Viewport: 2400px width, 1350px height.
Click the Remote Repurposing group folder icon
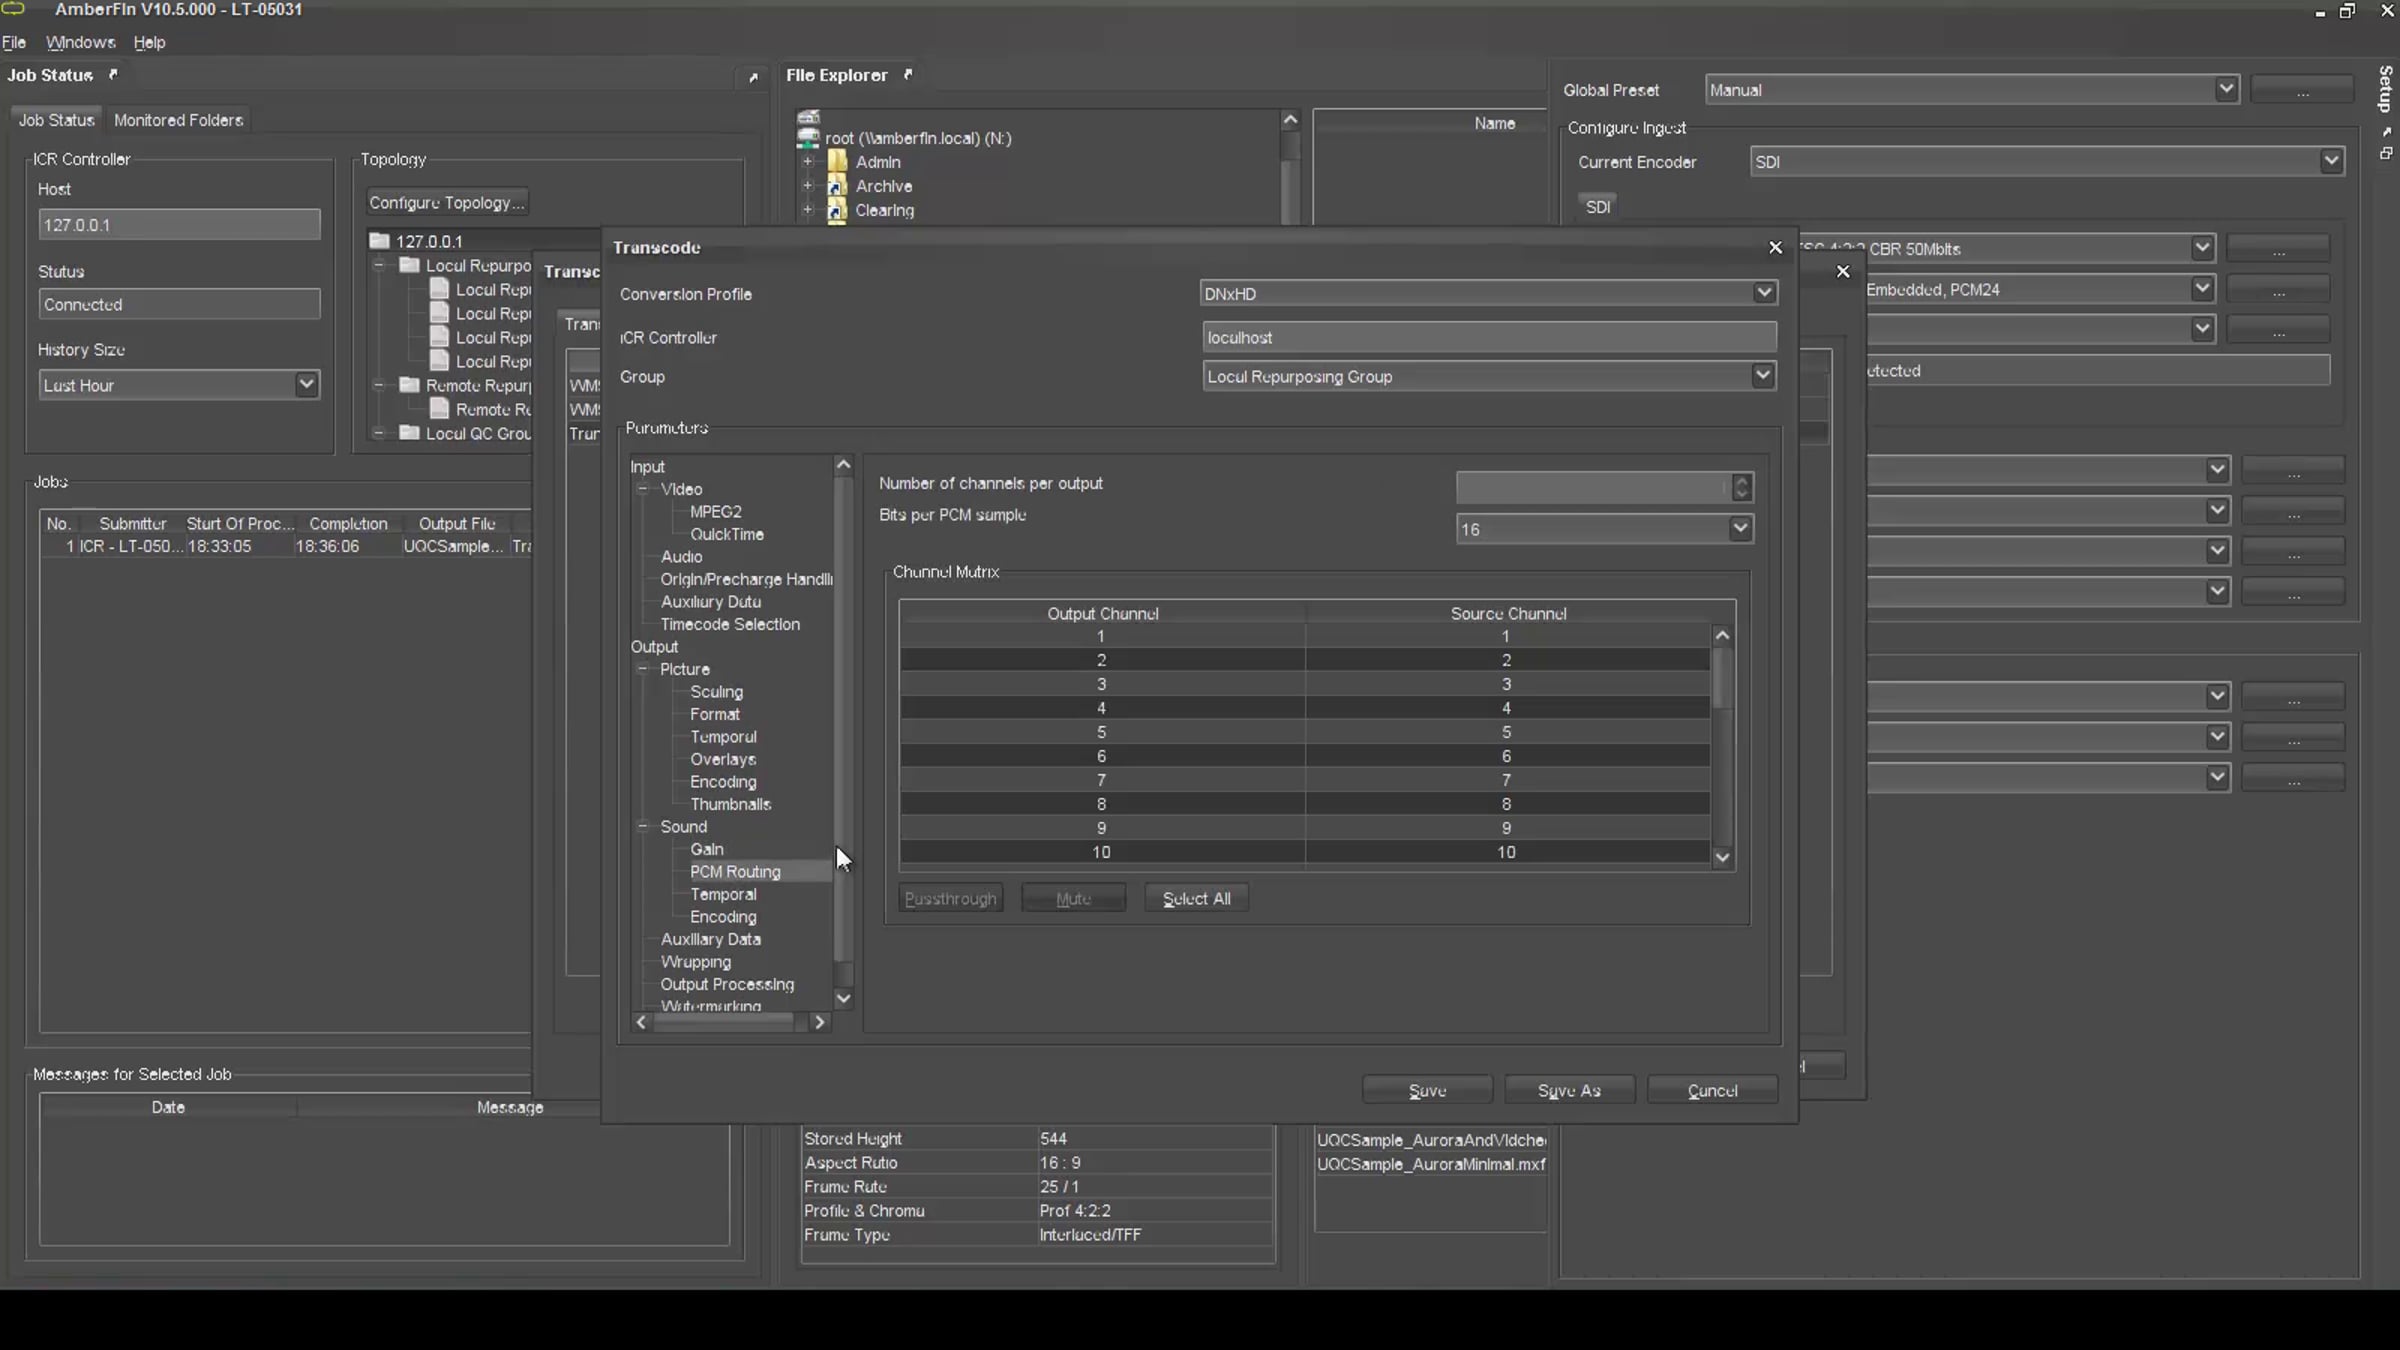(409, 385)
